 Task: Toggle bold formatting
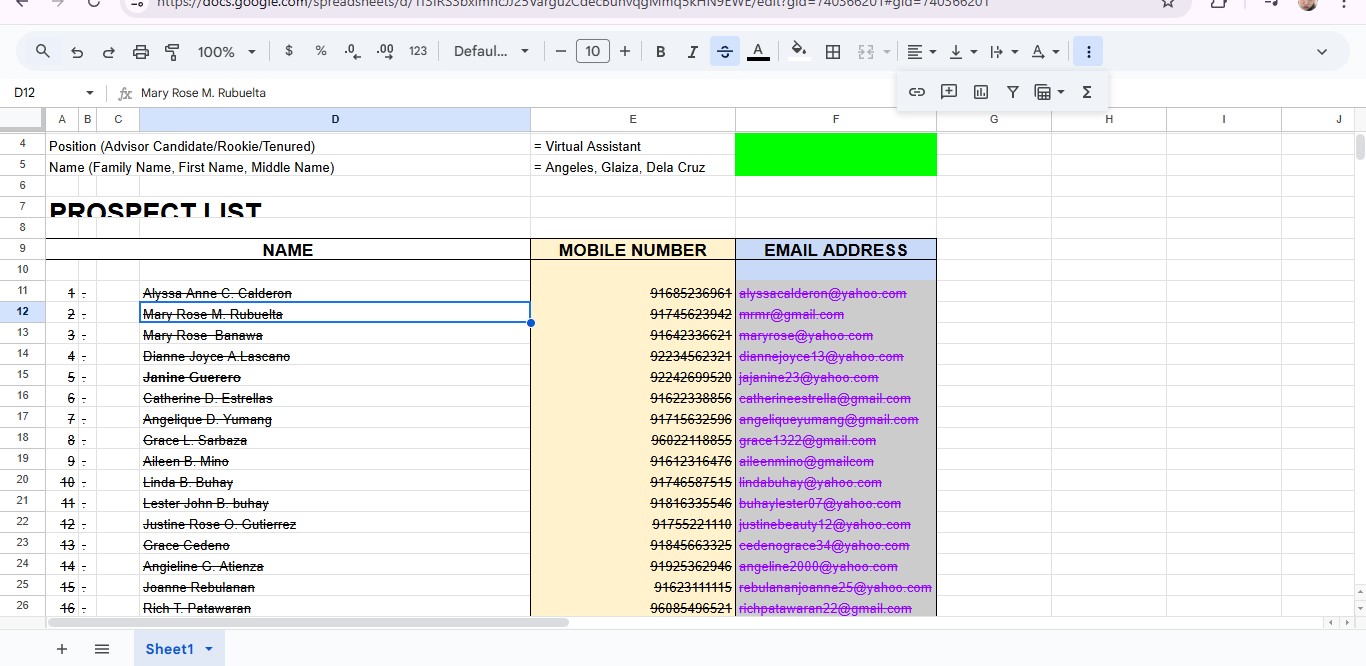pos(660,52)
